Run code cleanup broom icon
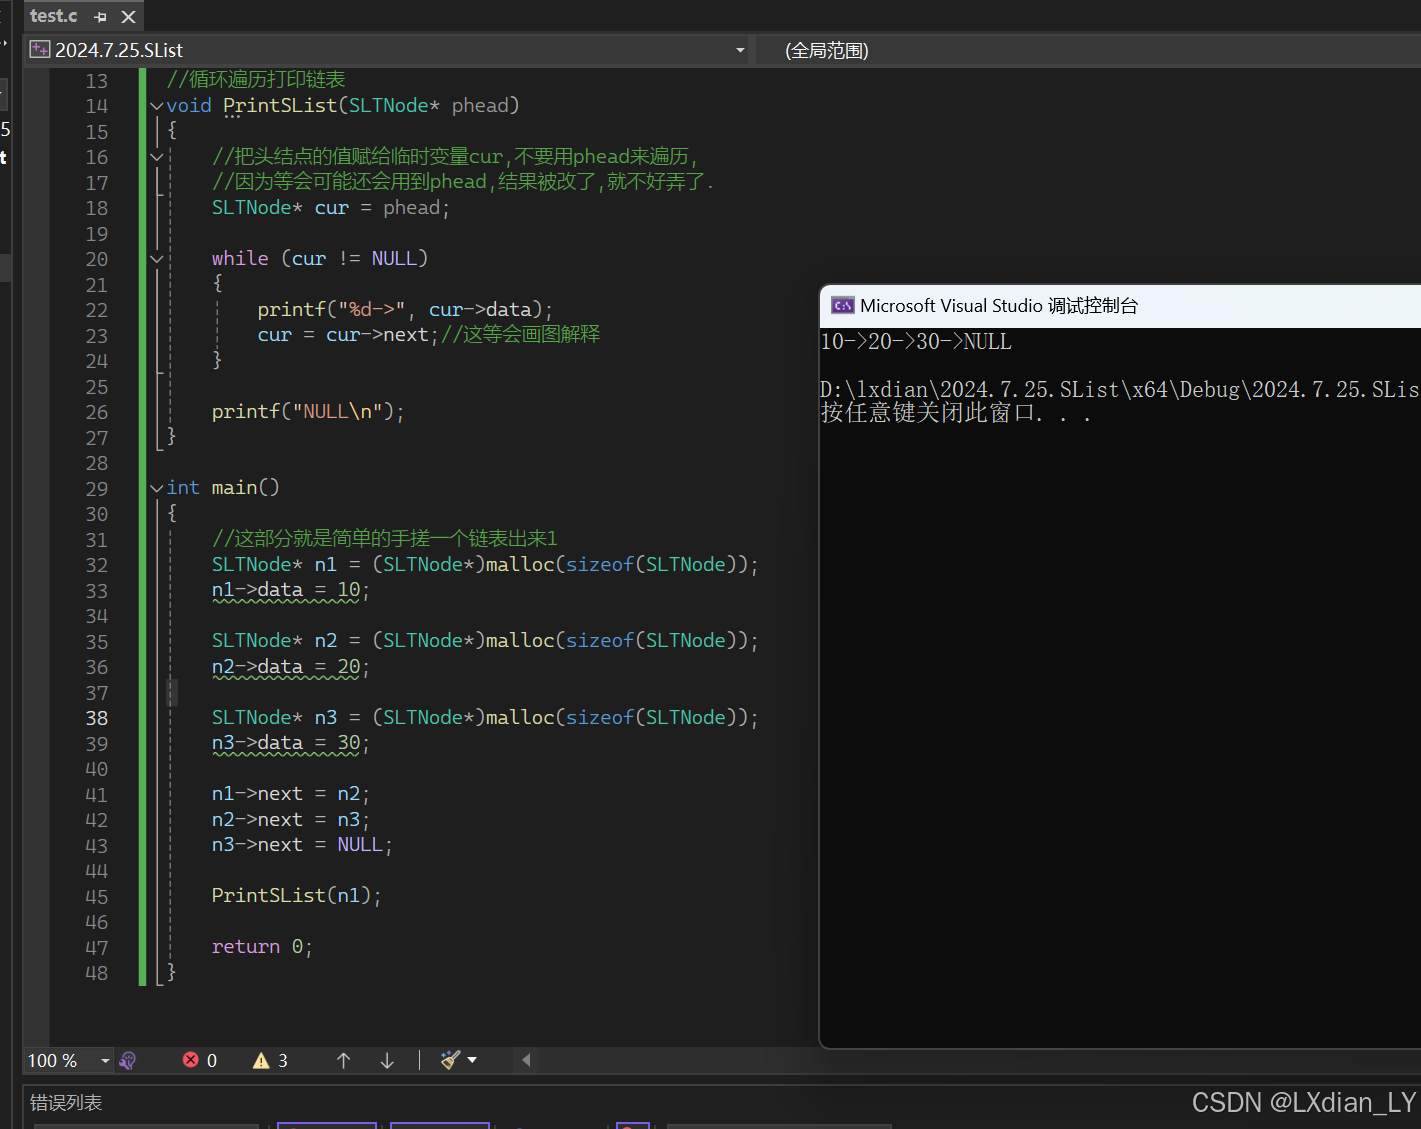The height and width of the screenshot is (1129, 1421). pyautogui.click(x=450, y=1060)
